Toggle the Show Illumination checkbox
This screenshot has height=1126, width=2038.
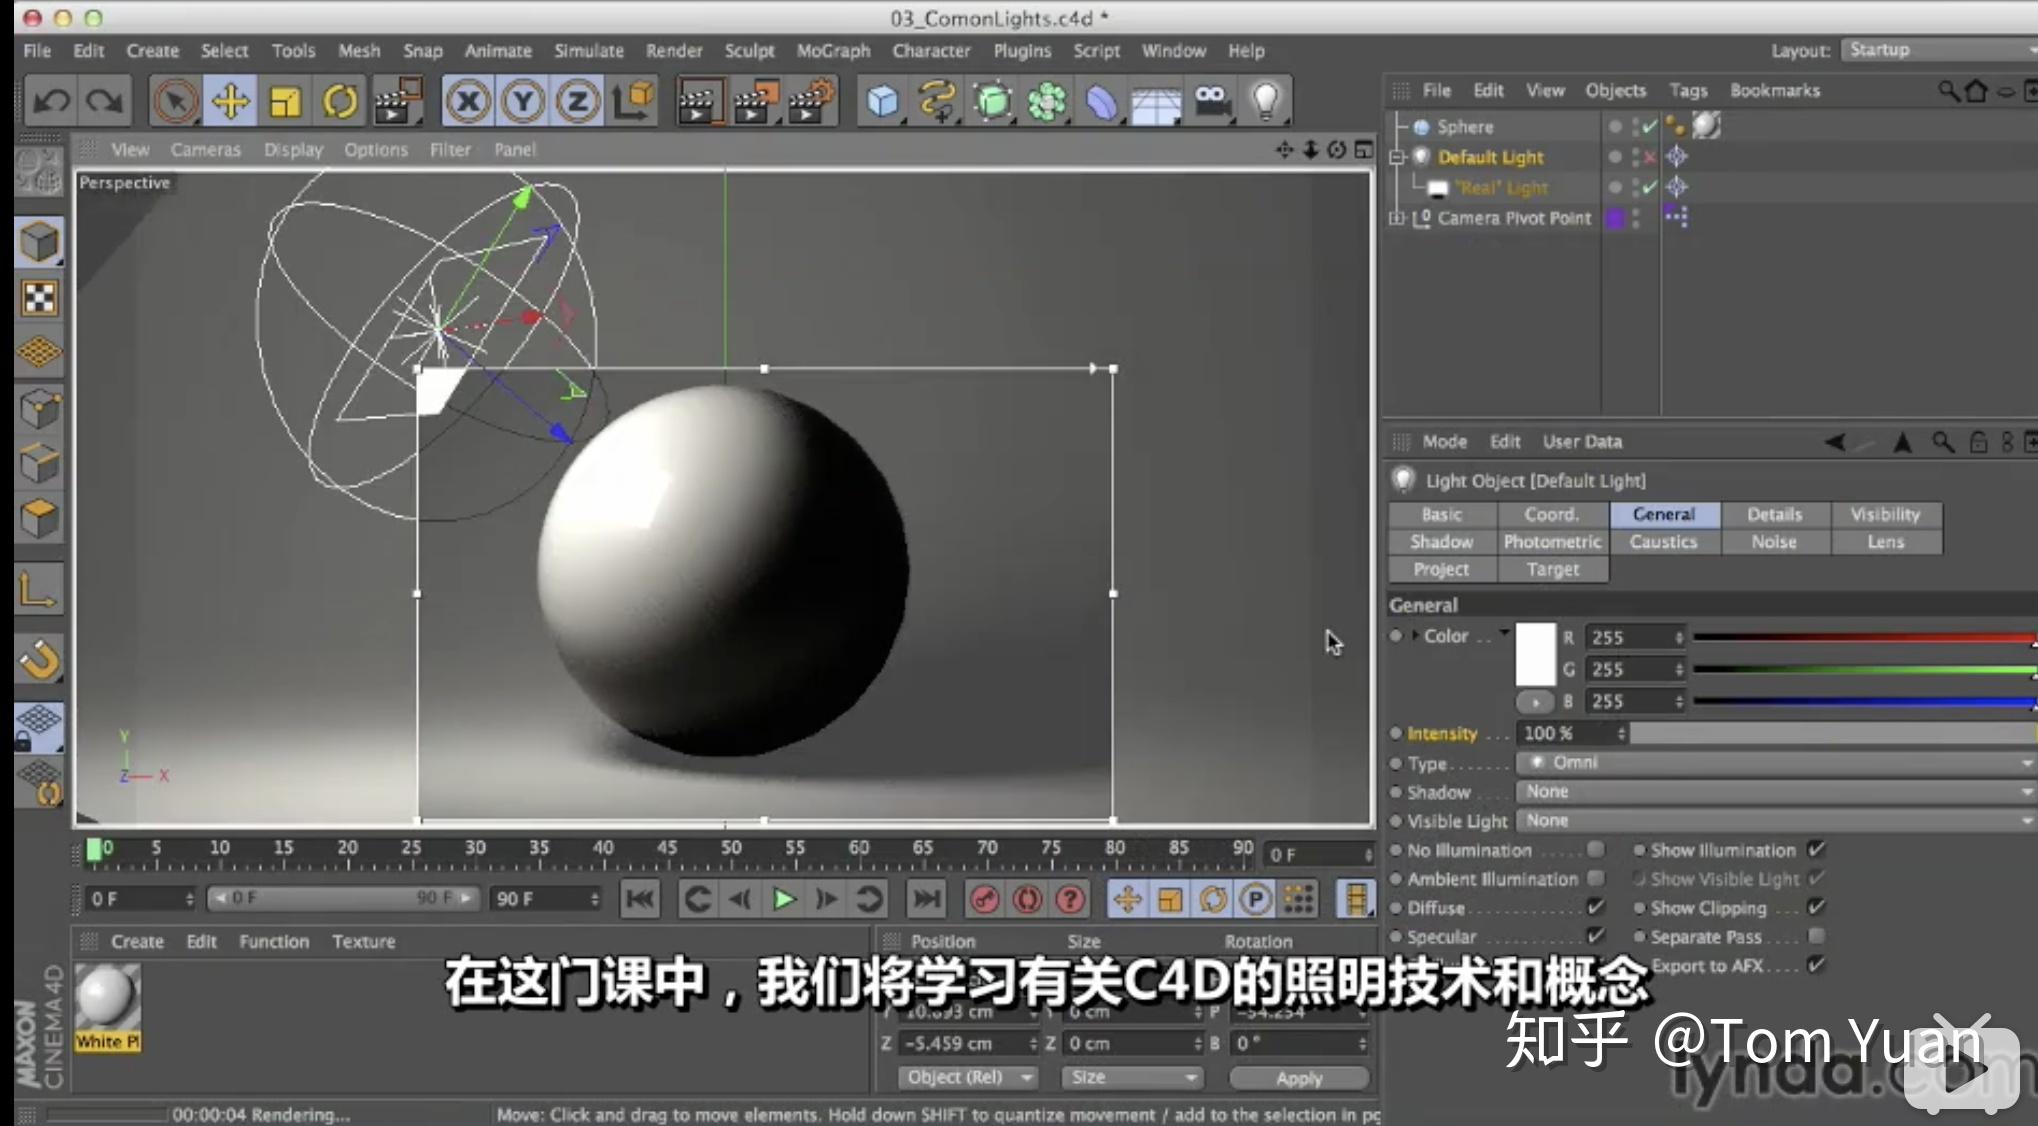pos(1816,849)
